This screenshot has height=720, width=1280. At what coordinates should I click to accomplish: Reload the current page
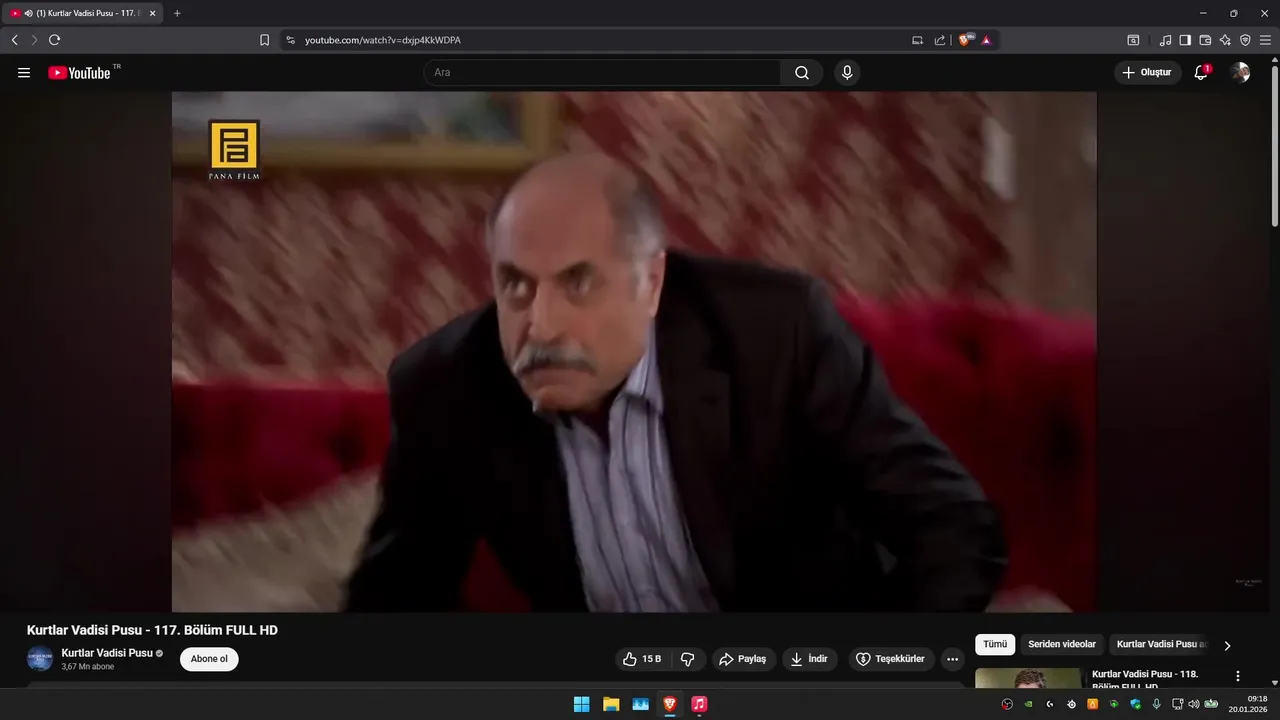[x=54, y=40]
